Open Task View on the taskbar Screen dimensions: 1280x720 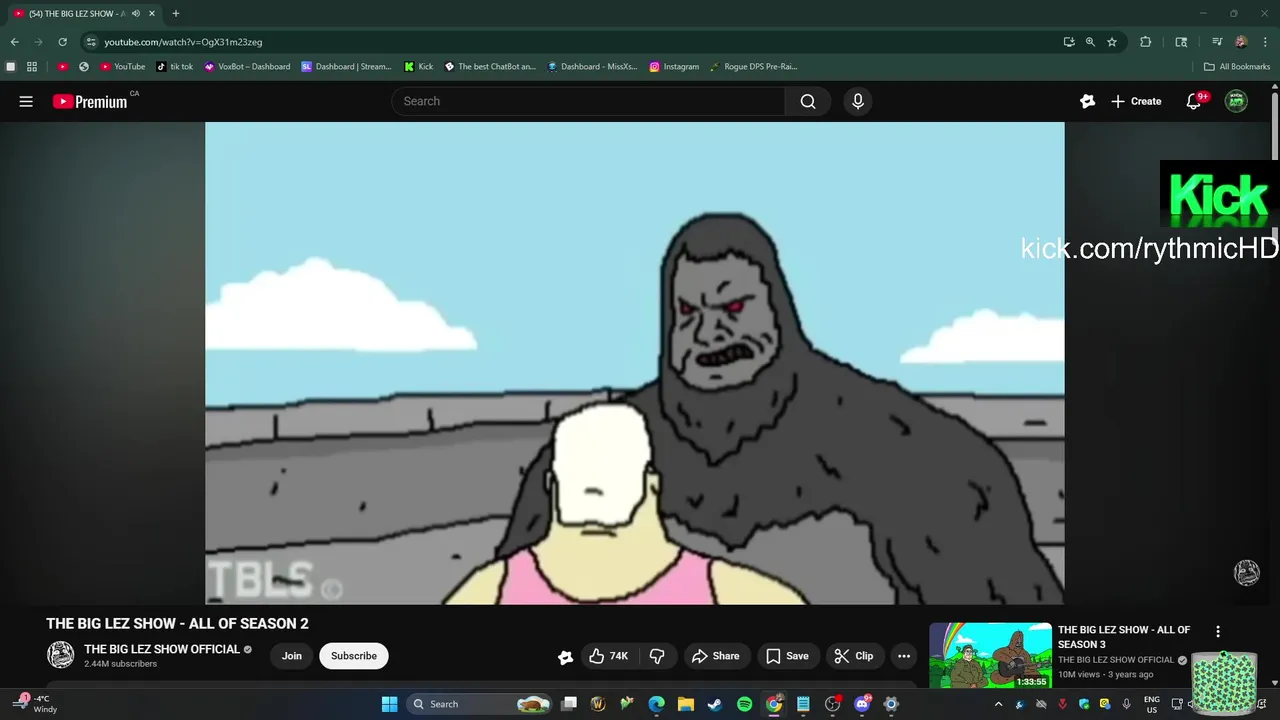point(569,704)
